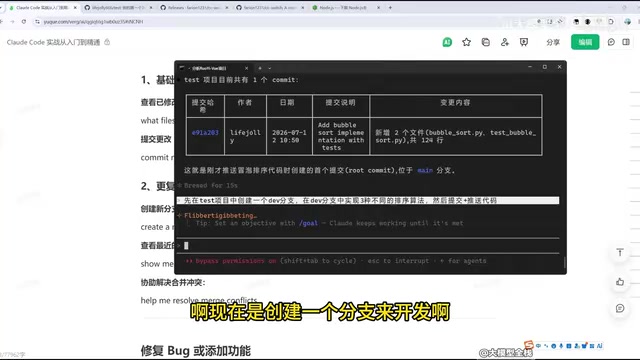The image size is (640, 360).
Task: Open the comments bubble icon in top toolbar
Action: (x=611, y=42)
